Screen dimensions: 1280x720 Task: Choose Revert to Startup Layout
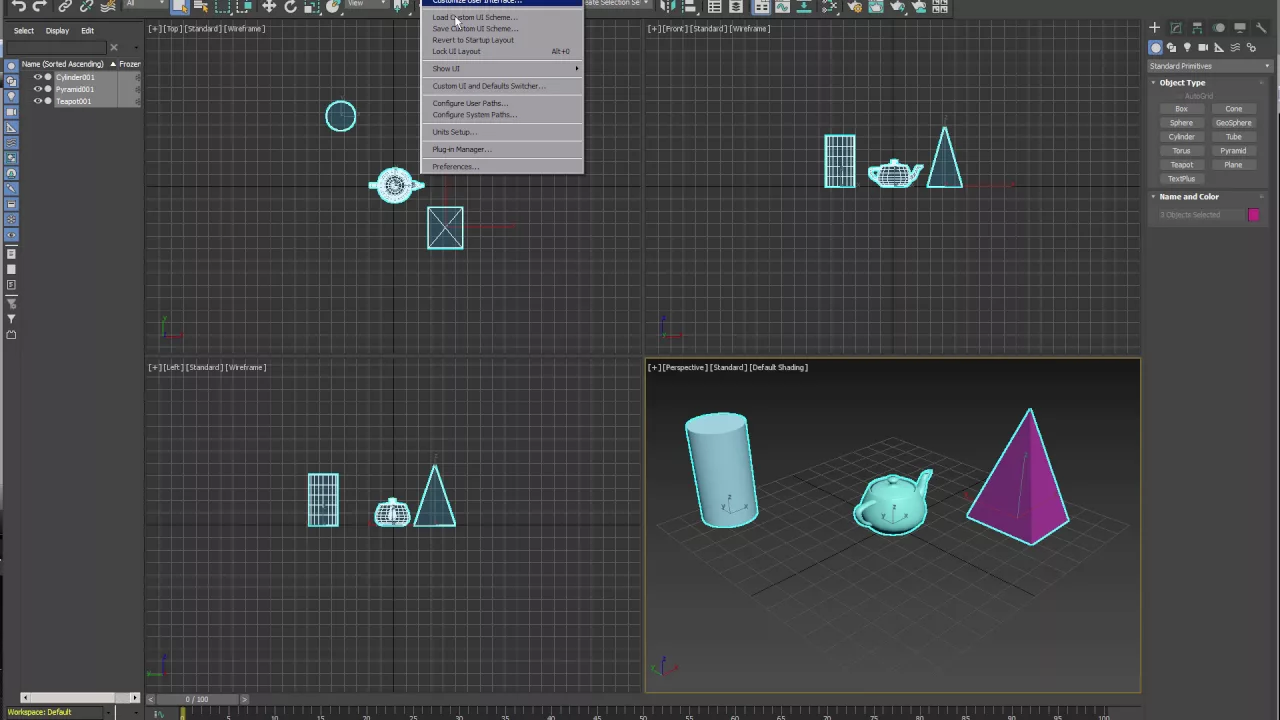click(x=473, y=40)
